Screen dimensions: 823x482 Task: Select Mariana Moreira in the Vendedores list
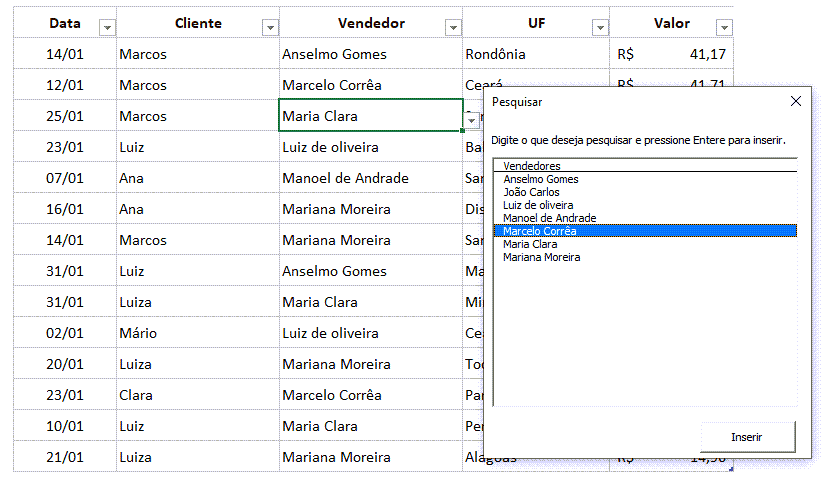click(541, 257)
